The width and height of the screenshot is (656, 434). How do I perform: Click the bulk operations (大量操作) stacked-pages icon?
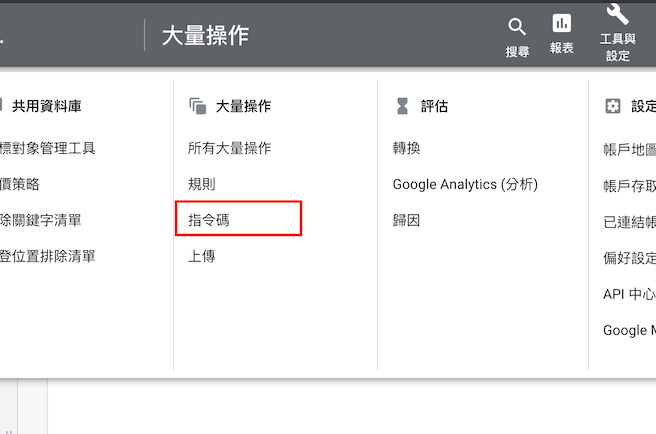point(197,106)
